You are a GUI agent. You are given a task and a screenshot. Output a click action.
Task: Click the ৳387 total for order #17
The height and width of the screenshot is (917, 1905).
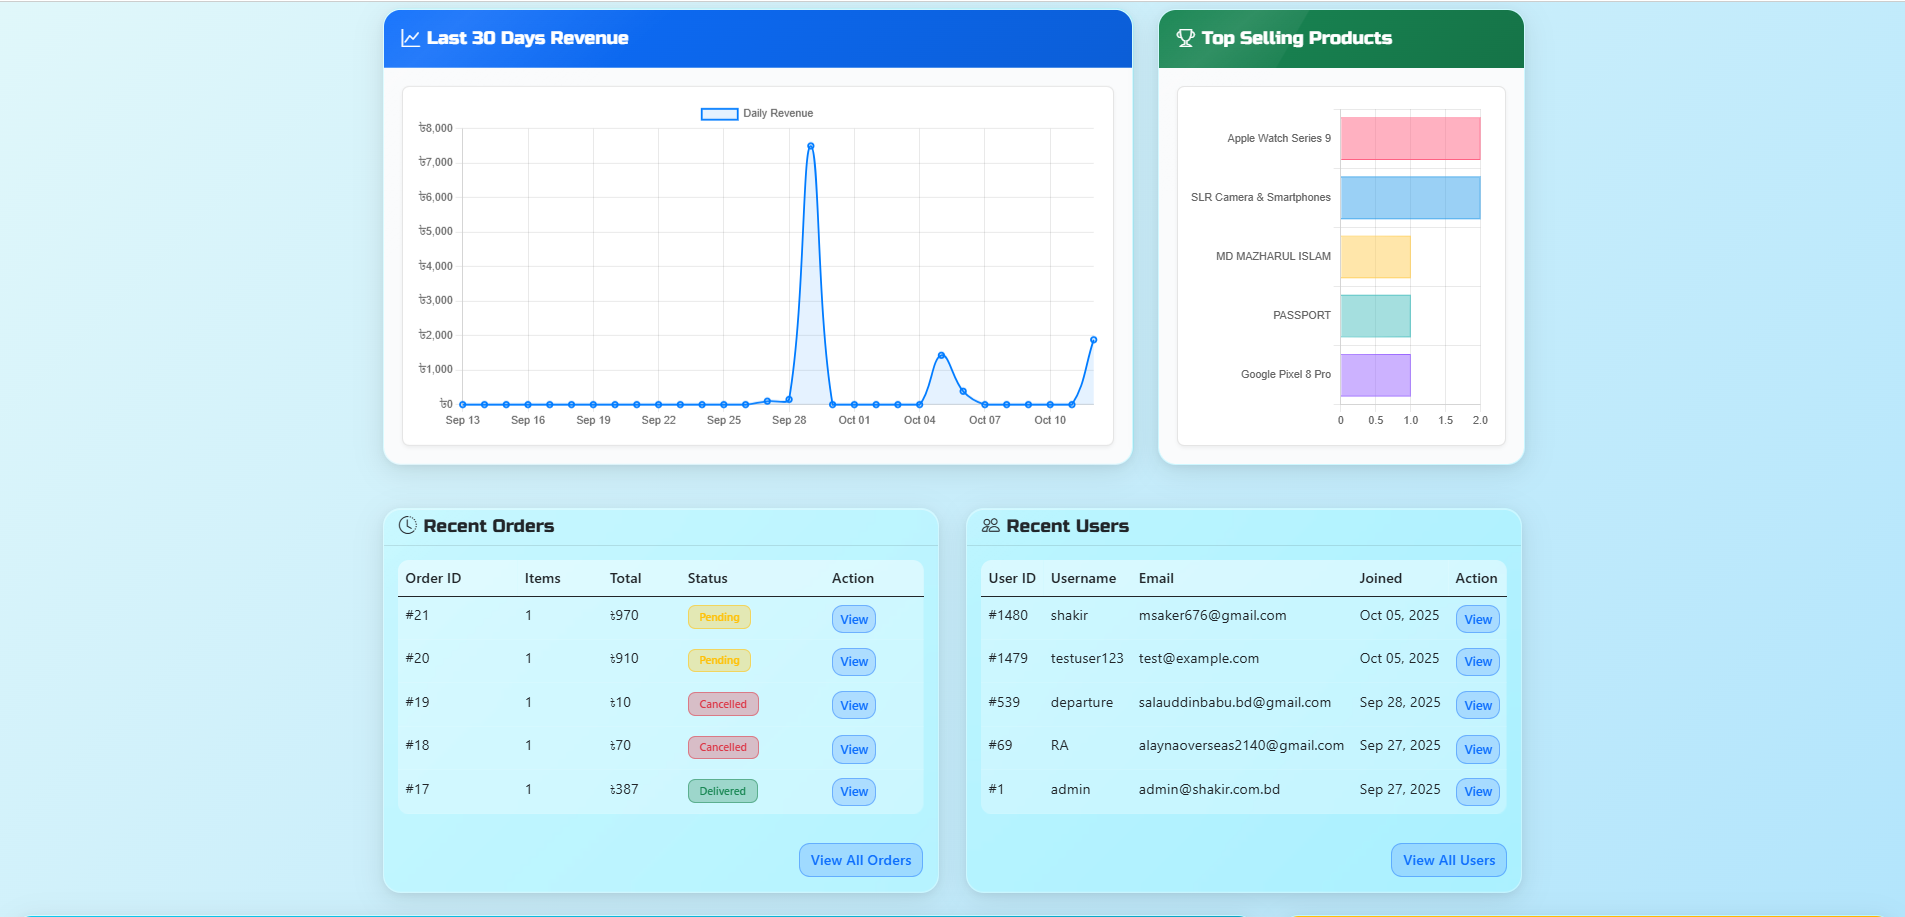(x=624, y=789)
